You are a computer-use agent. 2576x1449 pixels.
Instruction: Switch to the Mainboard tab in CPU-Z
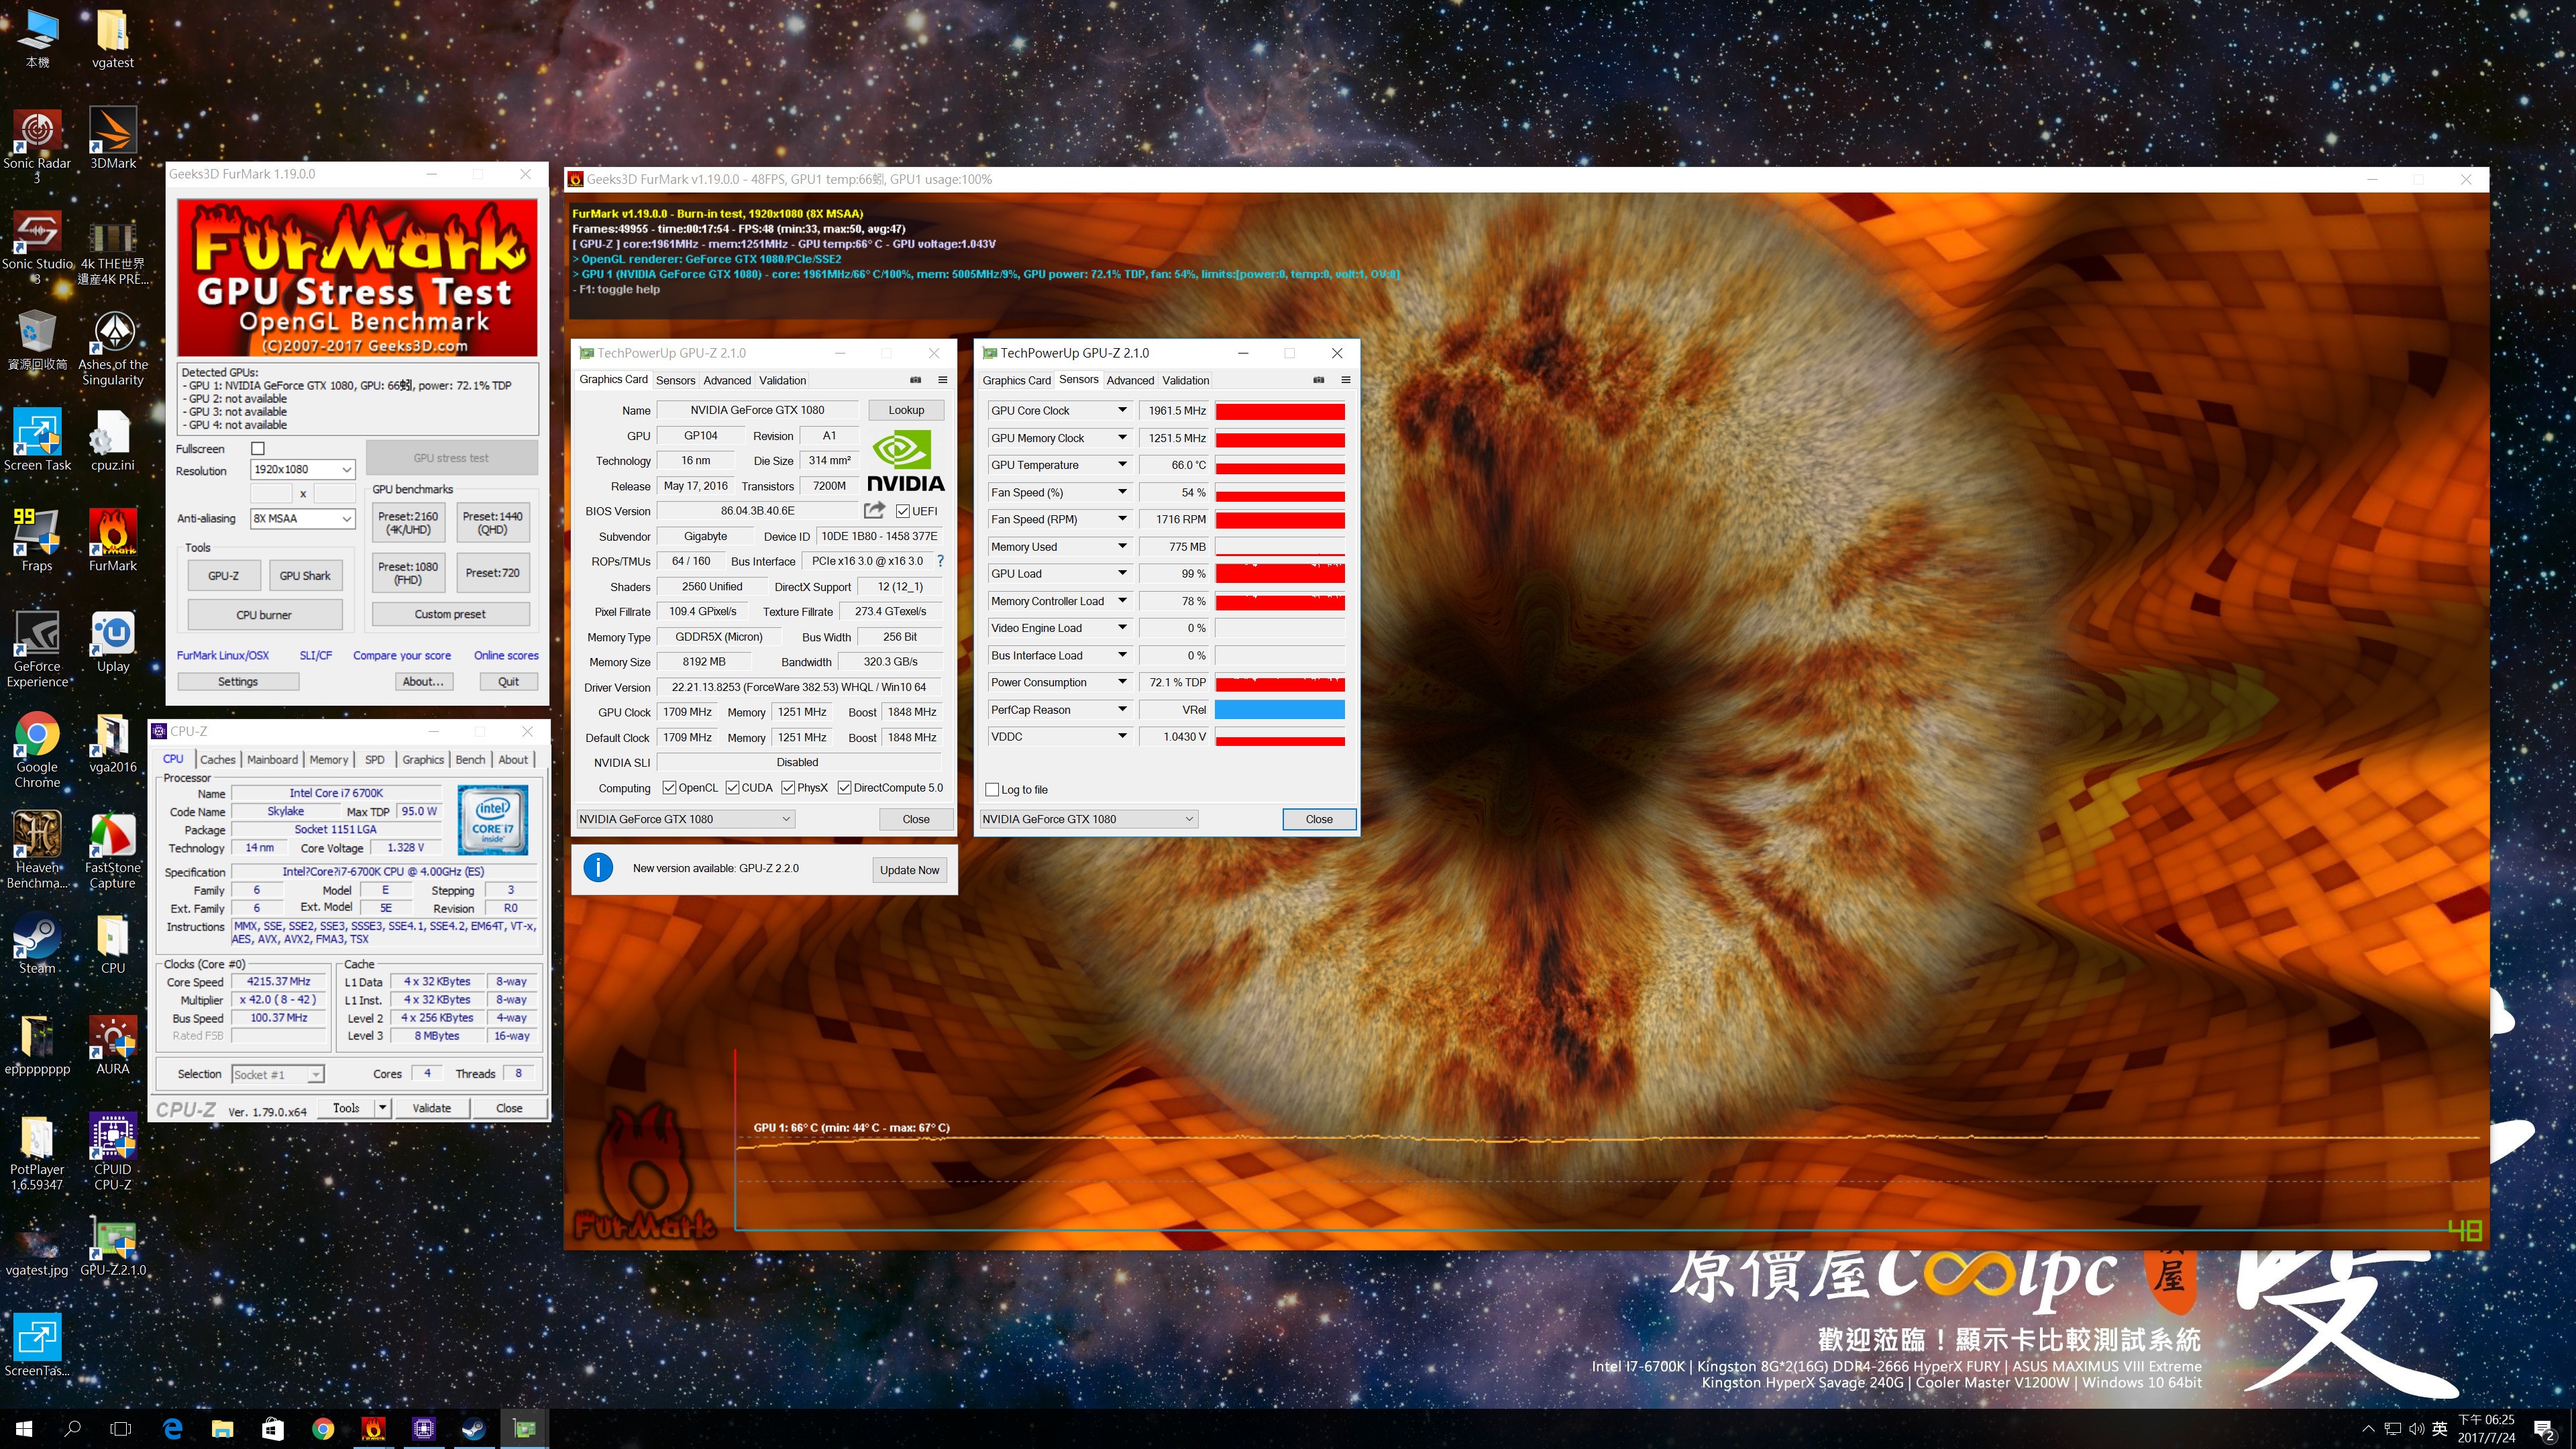coord(272,759)
